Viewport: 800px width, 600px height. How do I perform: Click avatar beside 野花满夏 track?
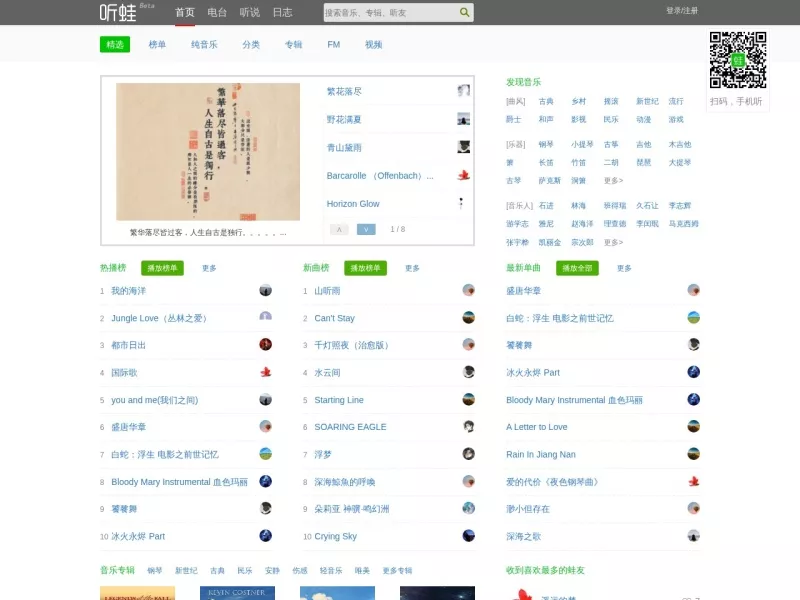point(463,119)
